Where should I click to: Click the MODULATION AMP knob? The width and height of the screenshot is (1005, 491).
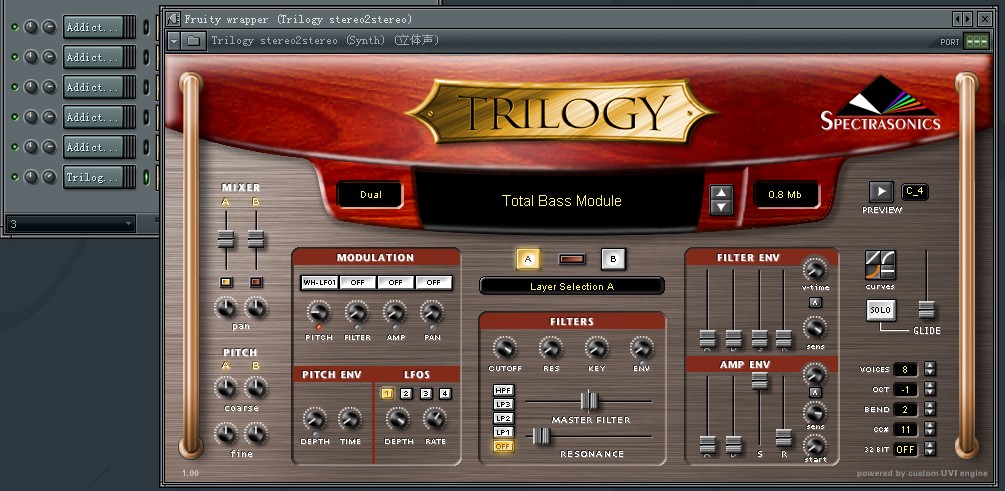click(395, 313)
